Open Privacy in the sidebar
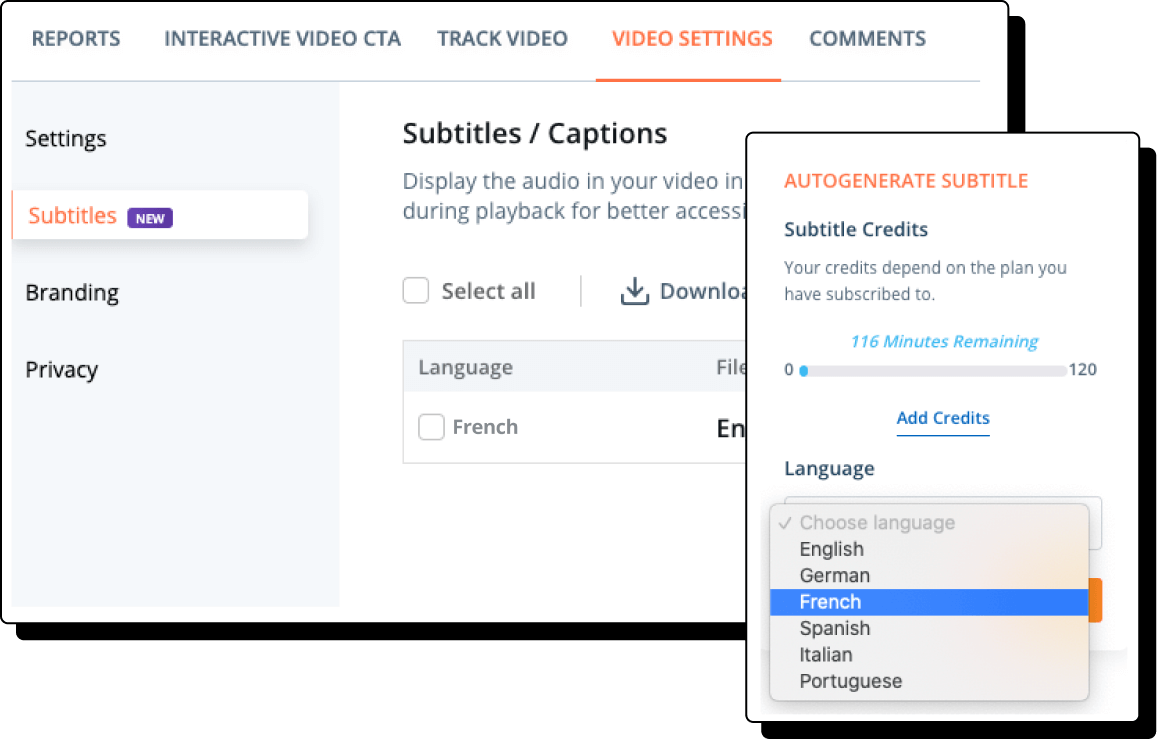 click(x=62, y=370)
